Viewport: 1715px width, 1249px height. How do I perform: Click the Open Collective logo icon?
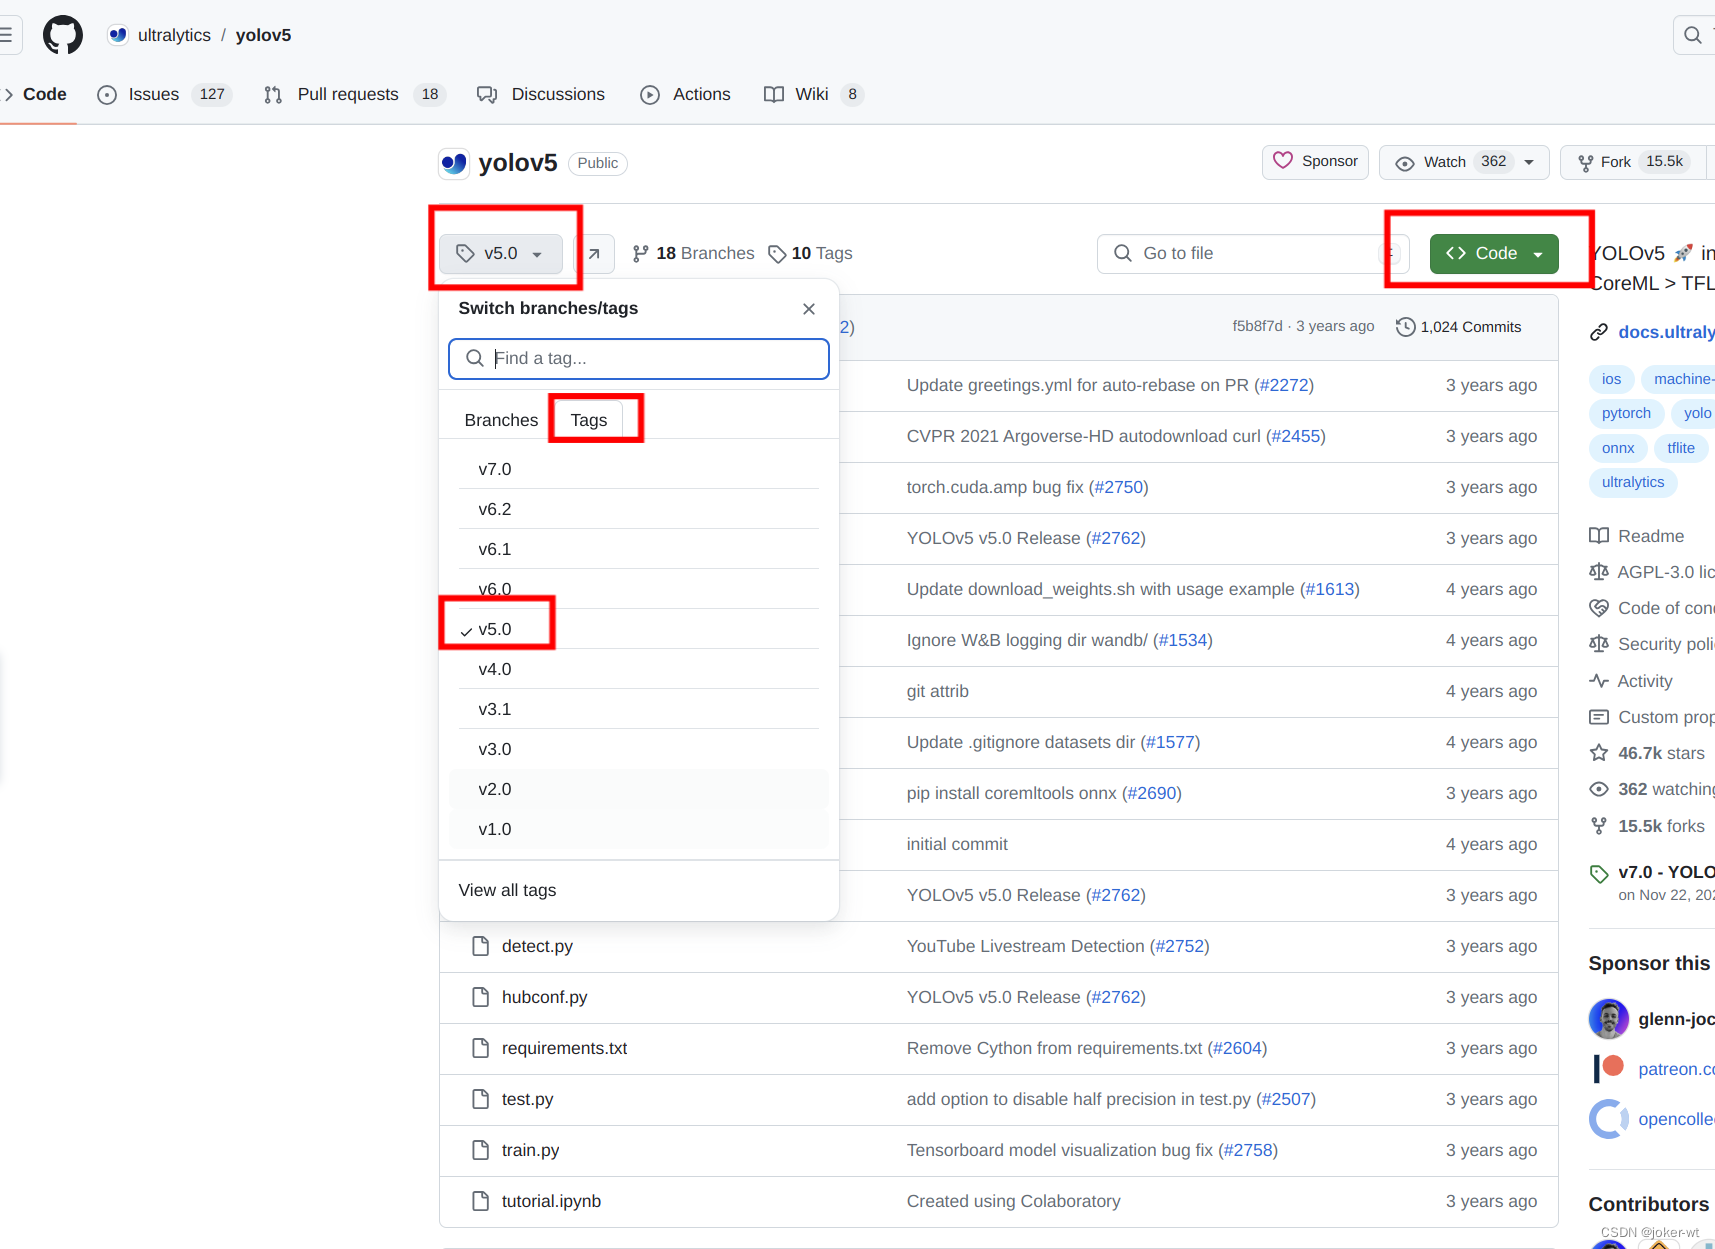click(x=1609, y=1119)
